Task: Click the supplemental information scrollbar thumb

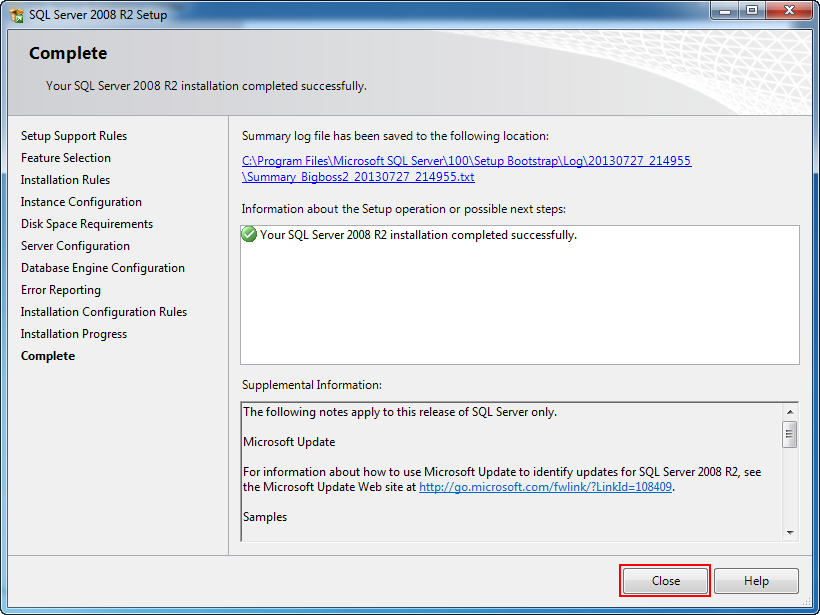Action: (790, 434)
